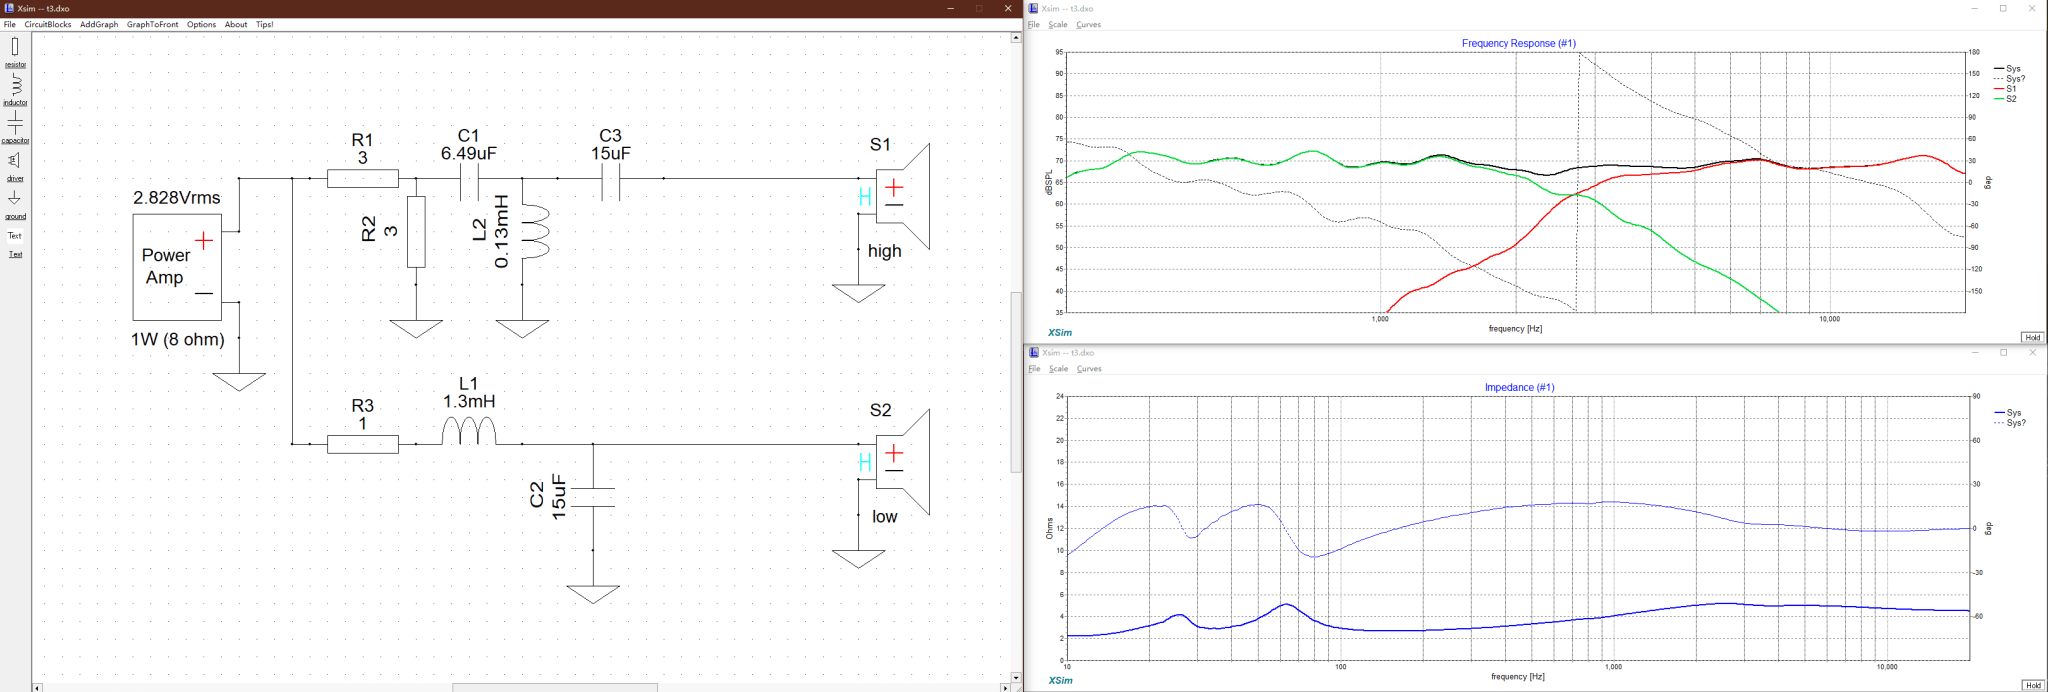The height and width of the screenshot is (692, 2048).
Task: Click the Sys legend entry in Frequency Response
Action: pyautogui.click(x=2007, y=69)
